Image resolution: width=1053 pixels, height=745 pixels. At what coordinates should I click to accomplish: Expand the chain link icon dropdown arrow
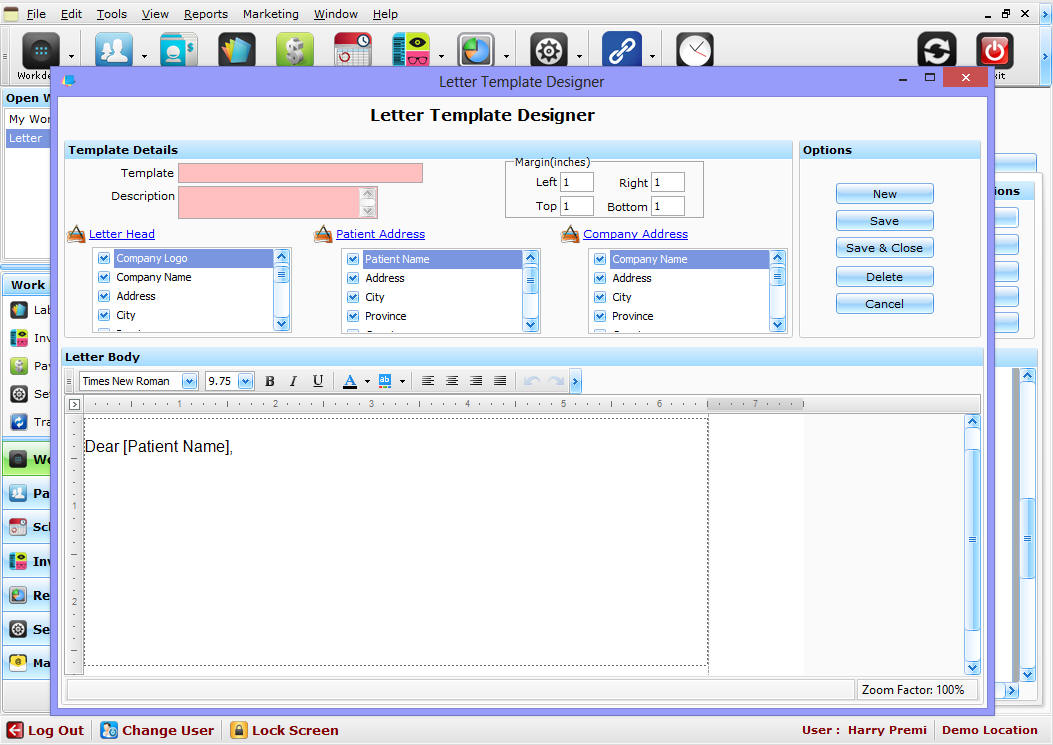(652, 56)
